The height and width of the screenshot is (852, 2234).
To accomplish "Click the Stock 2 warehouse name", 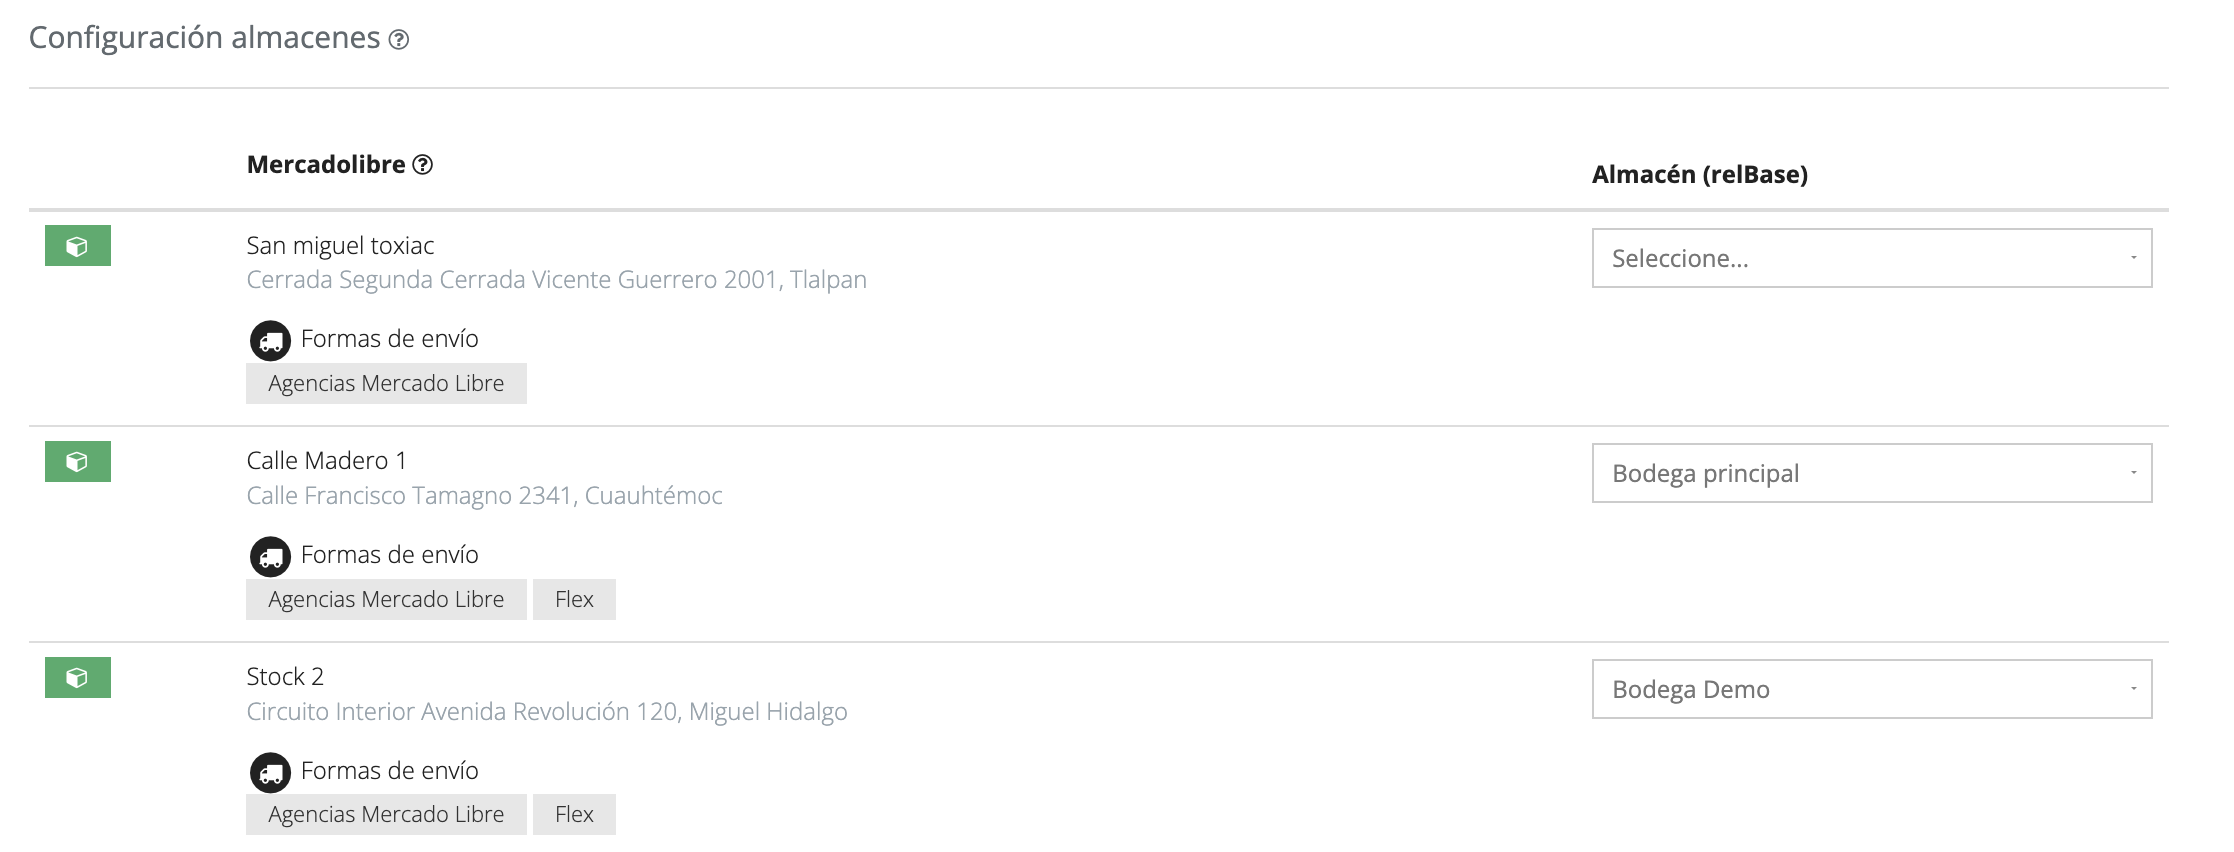I will [285, 677].
